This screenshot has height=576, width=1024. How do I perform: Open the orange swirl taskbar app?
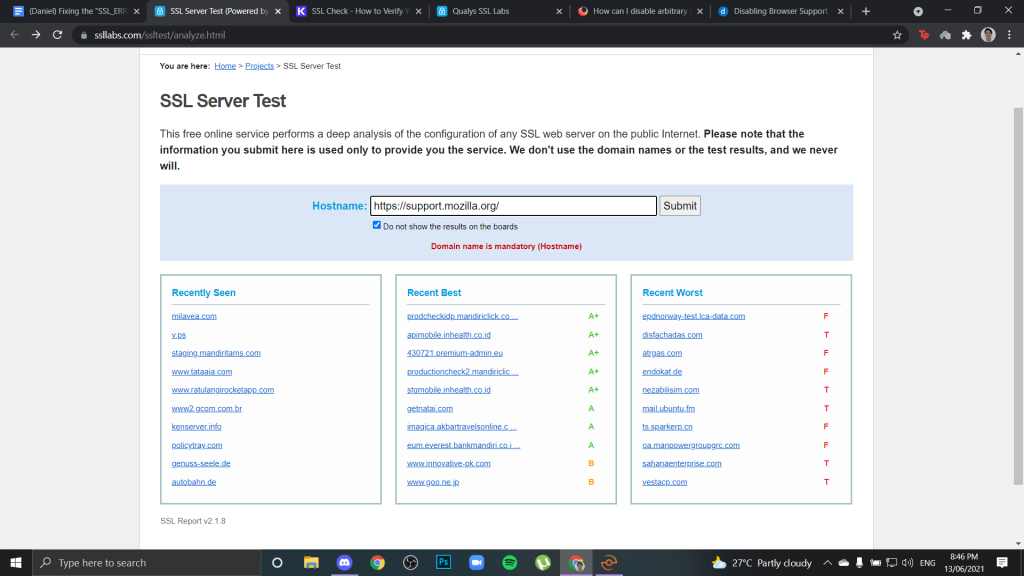tap(609, 562)
